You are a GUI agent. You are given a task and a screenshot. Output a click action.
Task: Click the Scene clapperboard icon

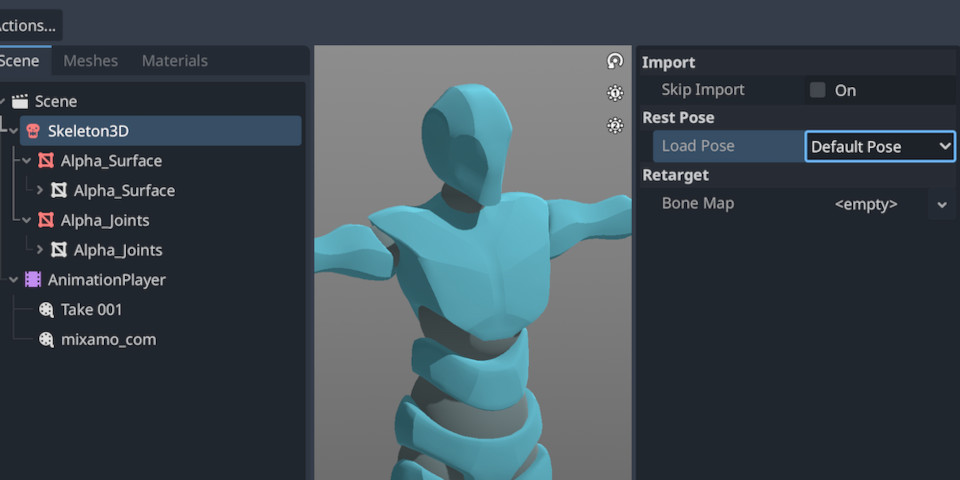point(20,101)
